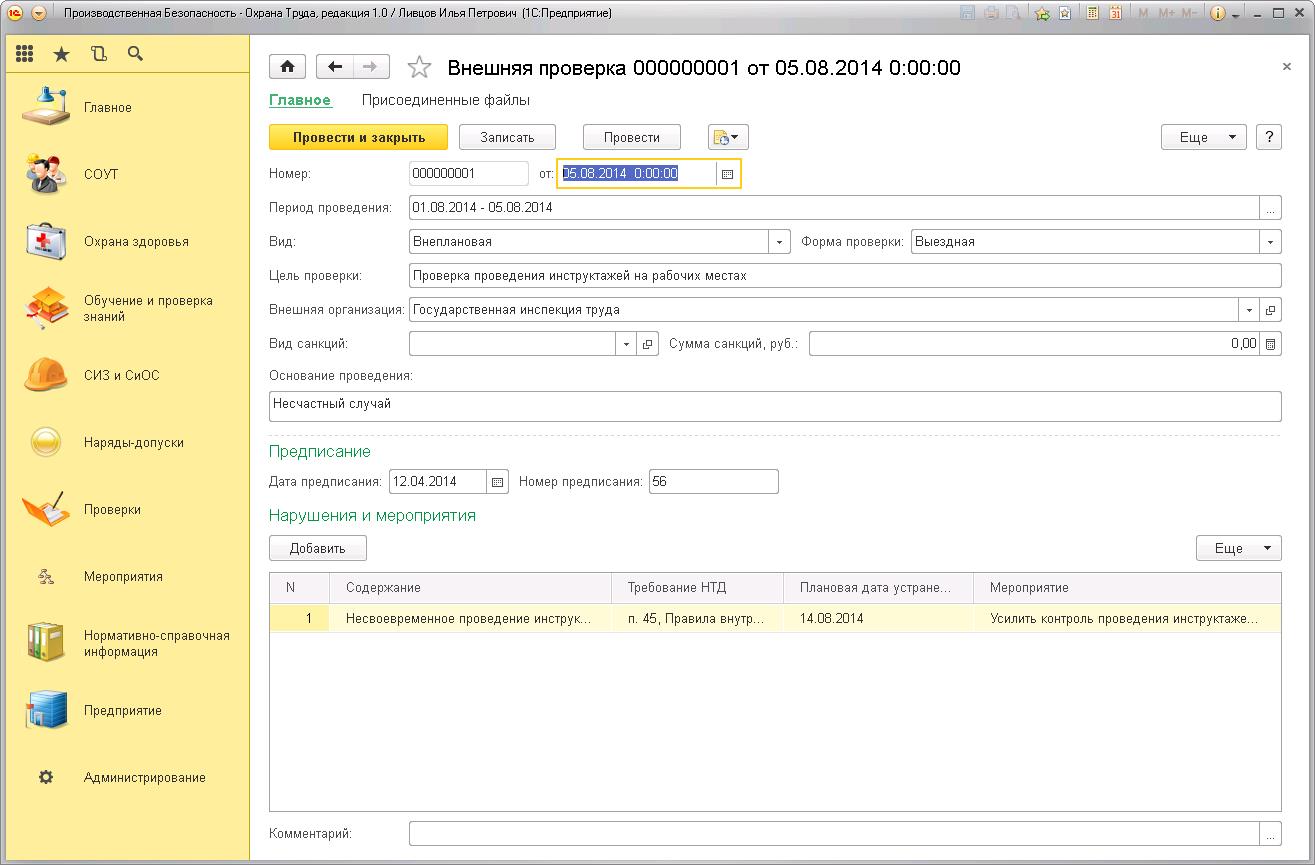
Task: Open calendar picker for document date
Action: tap(728, 174)
